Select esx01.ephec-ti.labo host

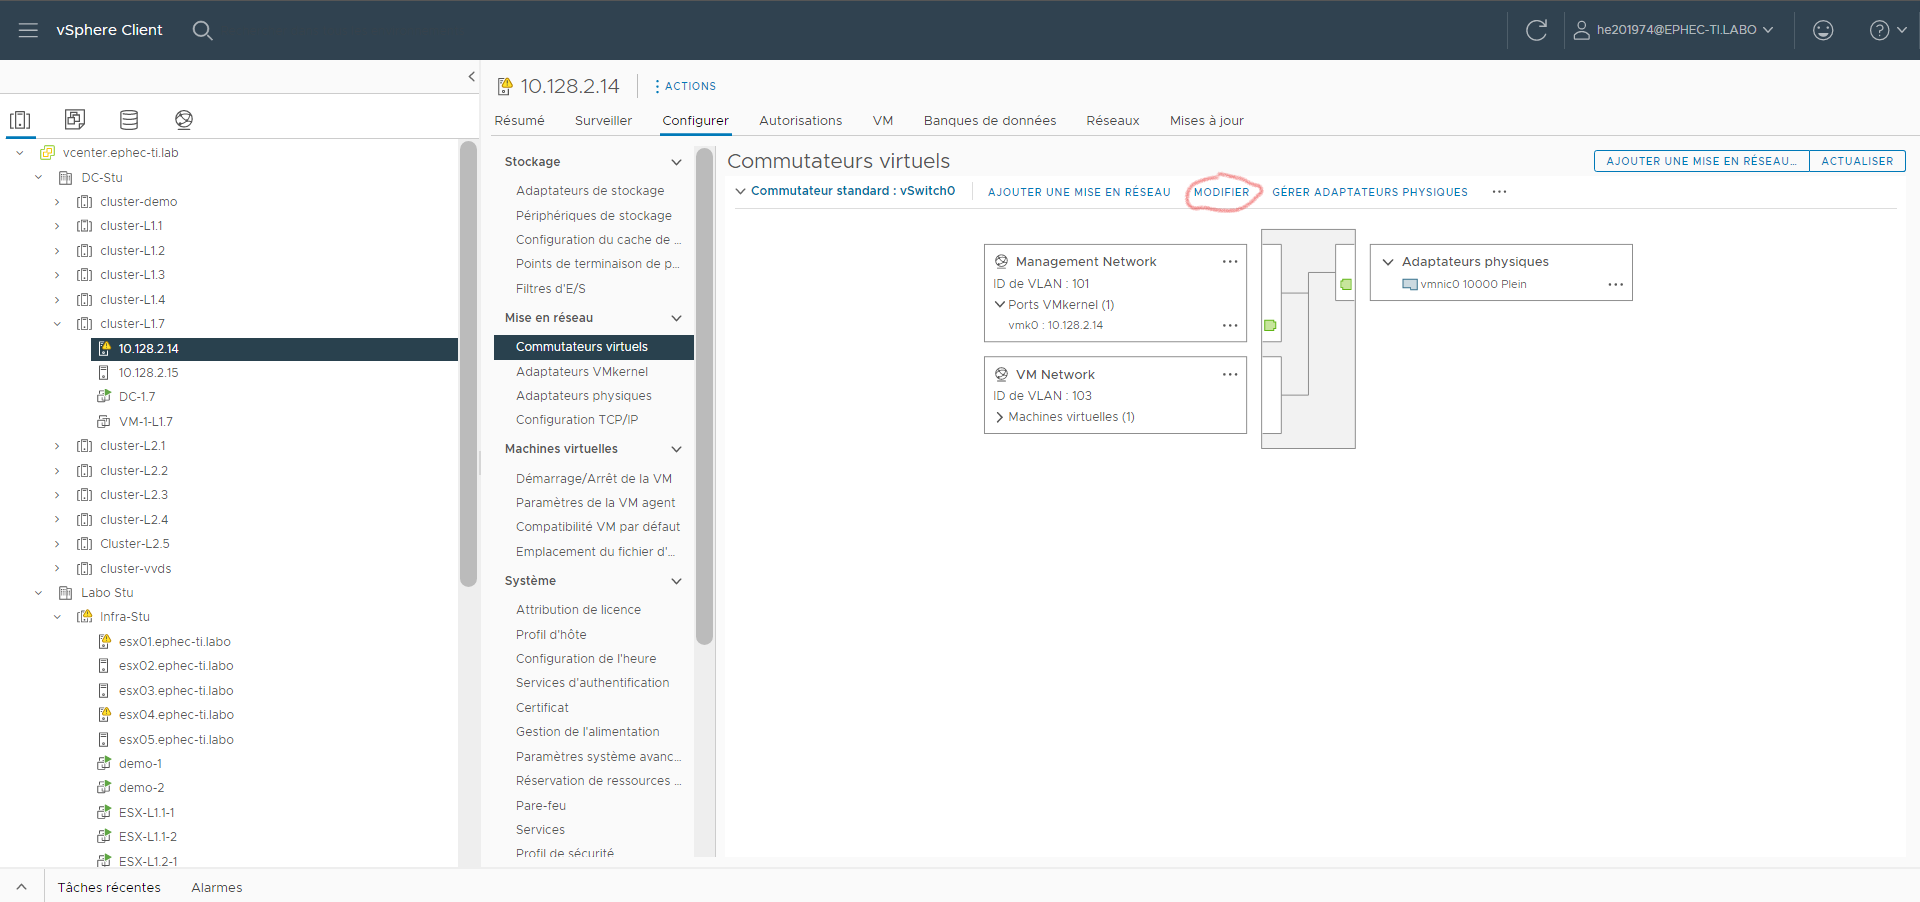(x=174, y=642)
